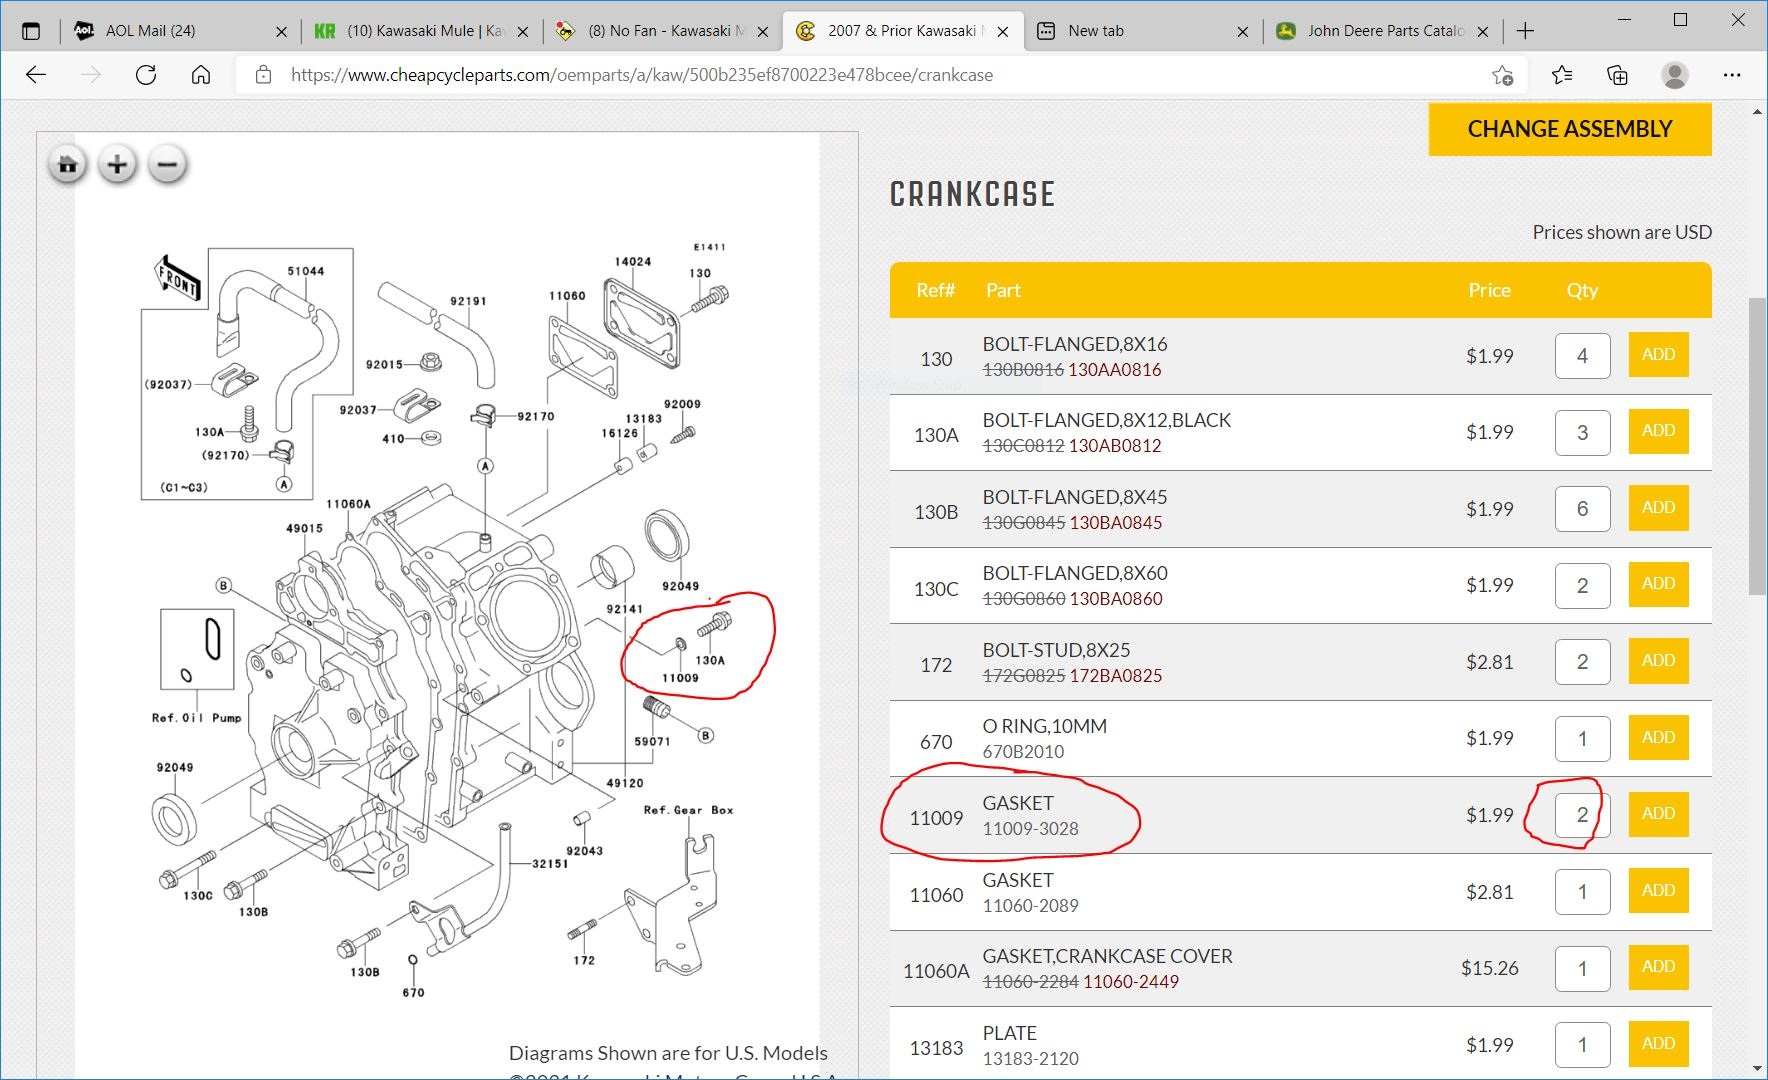This screenshot has height=1080, width=1768.
Task: Edit quantity for GASKET,CRANKCASE COVER
Action: tap(1582, 968)
